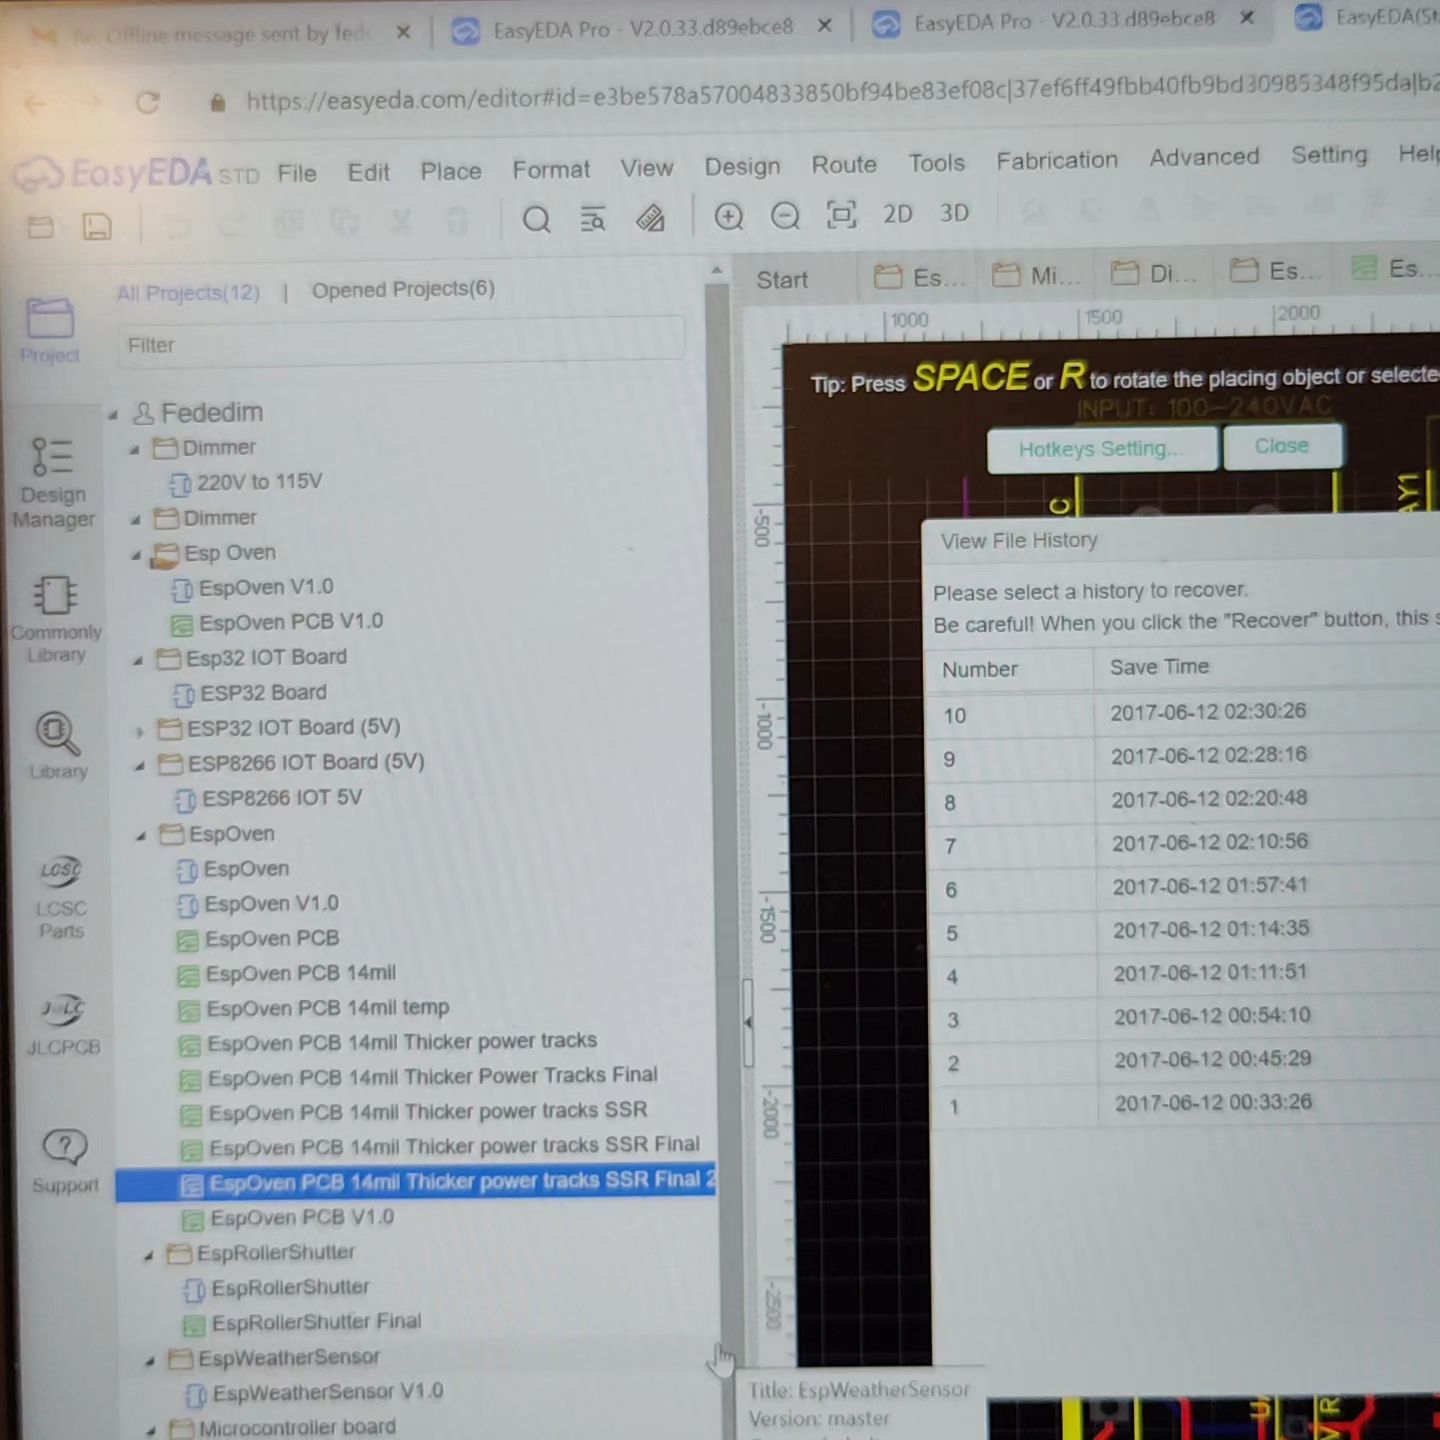
Task: Open the Route menu
Action: point(844,164)
